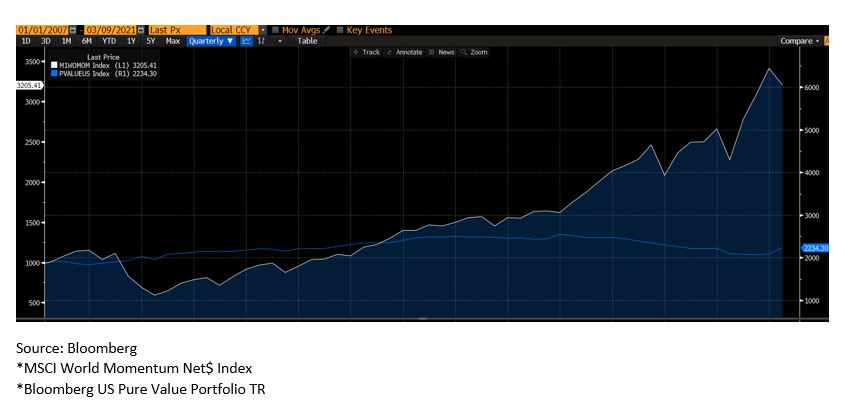Image resolution: width=844 pixels, height=411 pixels.
Task: Activate Track crosshair tool
Action: click(x=367, y=52)
